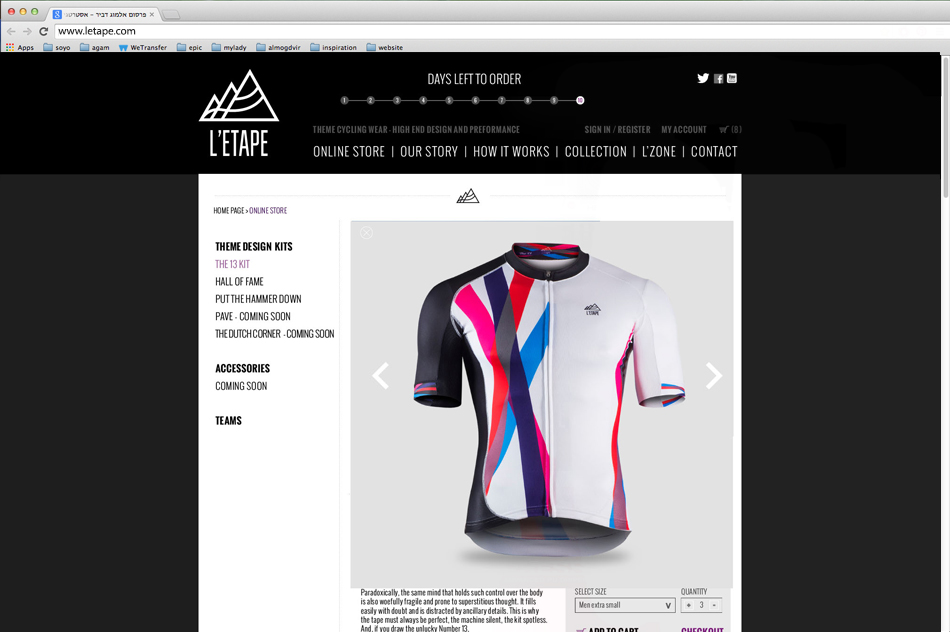Go to the COLLECTION menu item
This screenshot has width=950, height=632.
(596, 151)
